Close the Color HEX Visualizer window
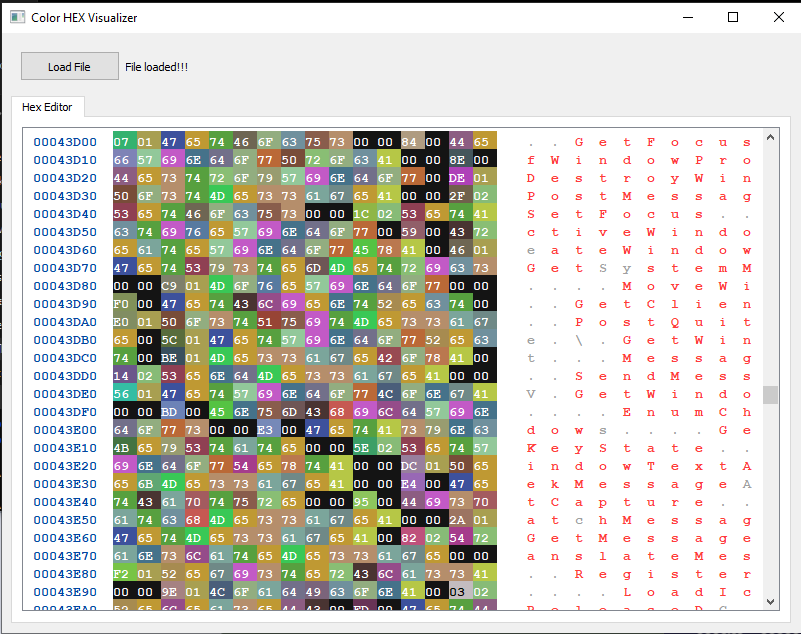801x634 pixels. pos(779,17)
